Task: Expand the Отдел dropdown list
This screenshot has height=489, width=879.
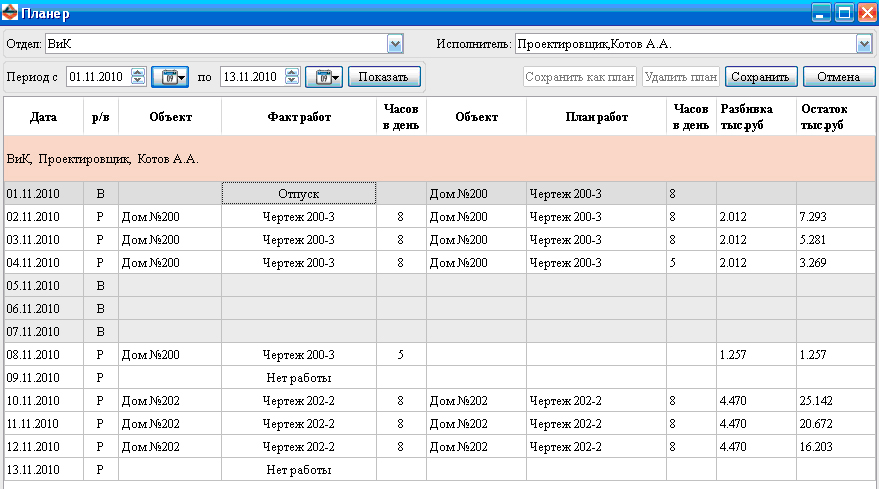Action: [395, 44]
